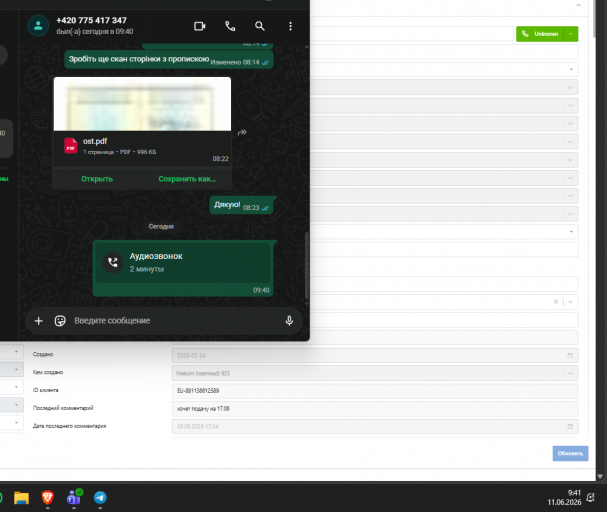This screenshot has width=607, height=512.
Task: Open the three-dot chat menu
Action: 290,26
